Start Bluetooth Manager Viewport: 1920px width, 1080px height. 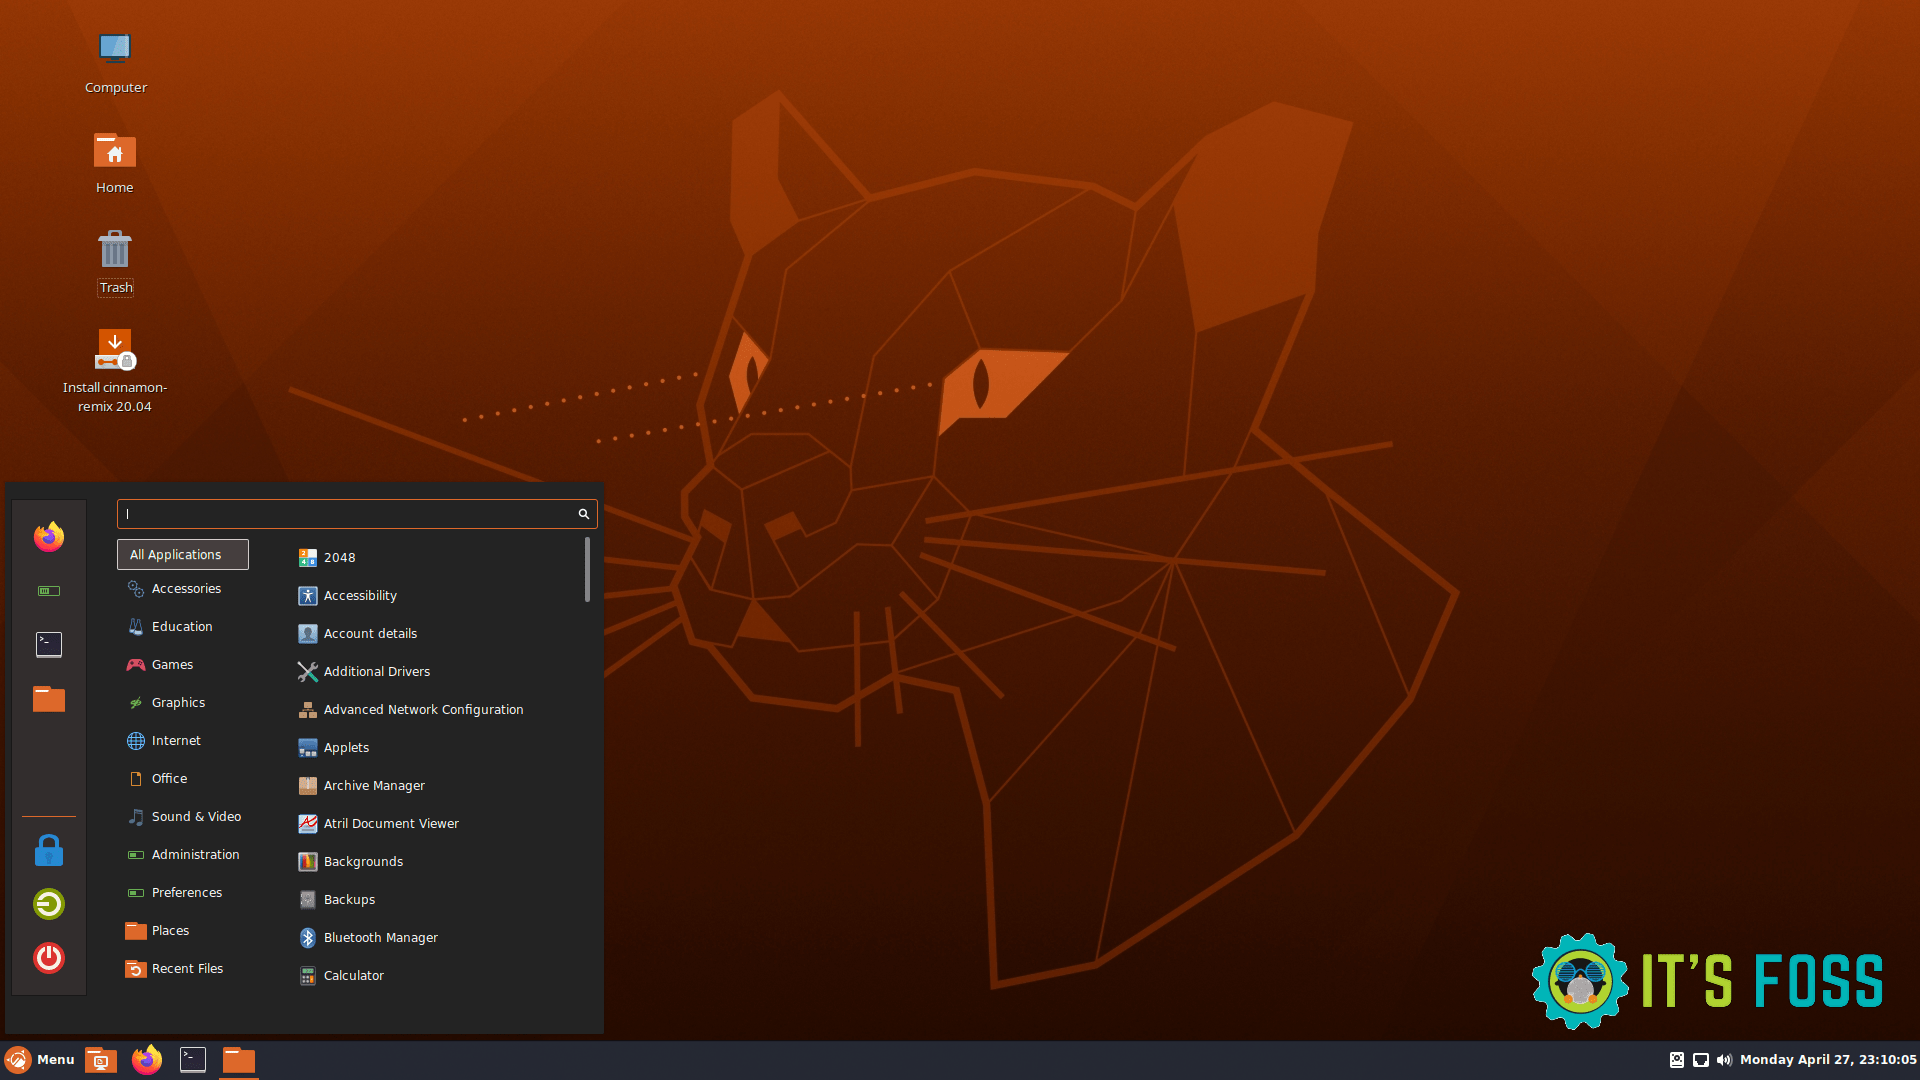coord(380,937)
